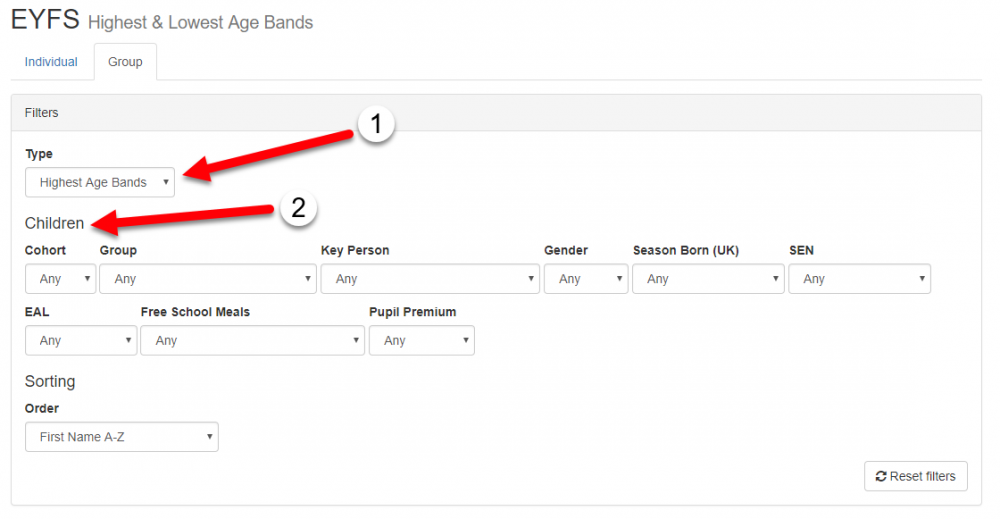Switch to the Individual tab

tap(51, 62)
